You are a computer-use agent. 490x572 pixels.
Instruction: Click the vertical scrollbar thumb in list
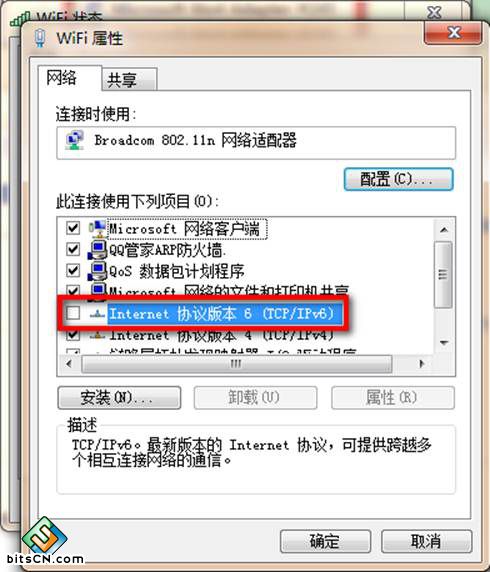[444, 274]
